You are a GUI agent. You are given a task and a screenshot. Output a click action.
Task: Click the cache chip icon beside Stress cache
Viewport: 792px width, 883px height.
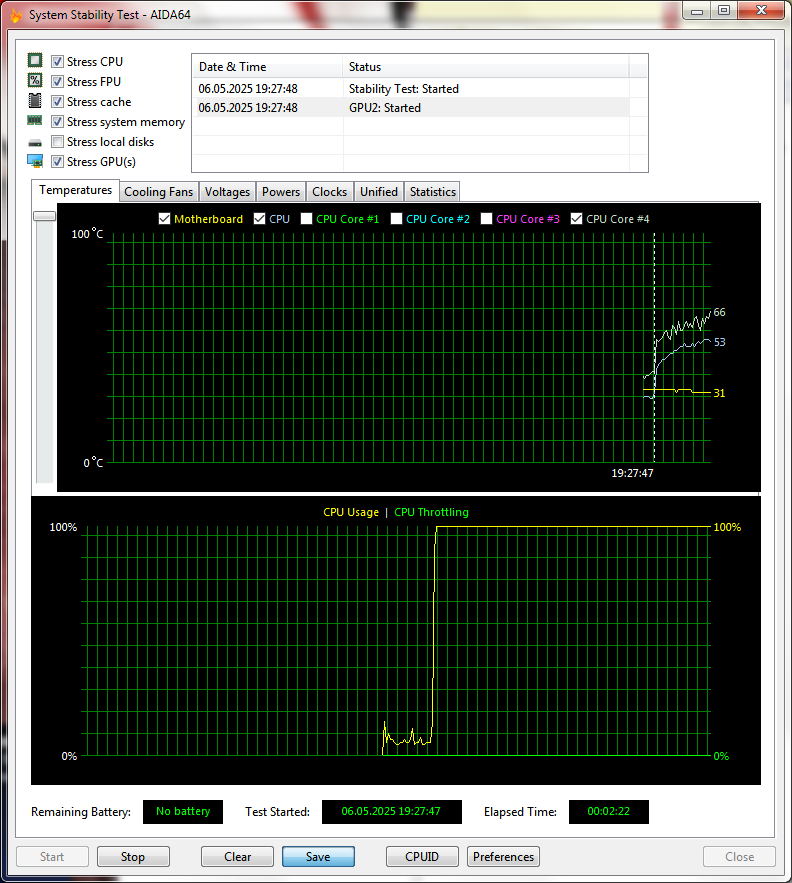(x=35, y=101)
